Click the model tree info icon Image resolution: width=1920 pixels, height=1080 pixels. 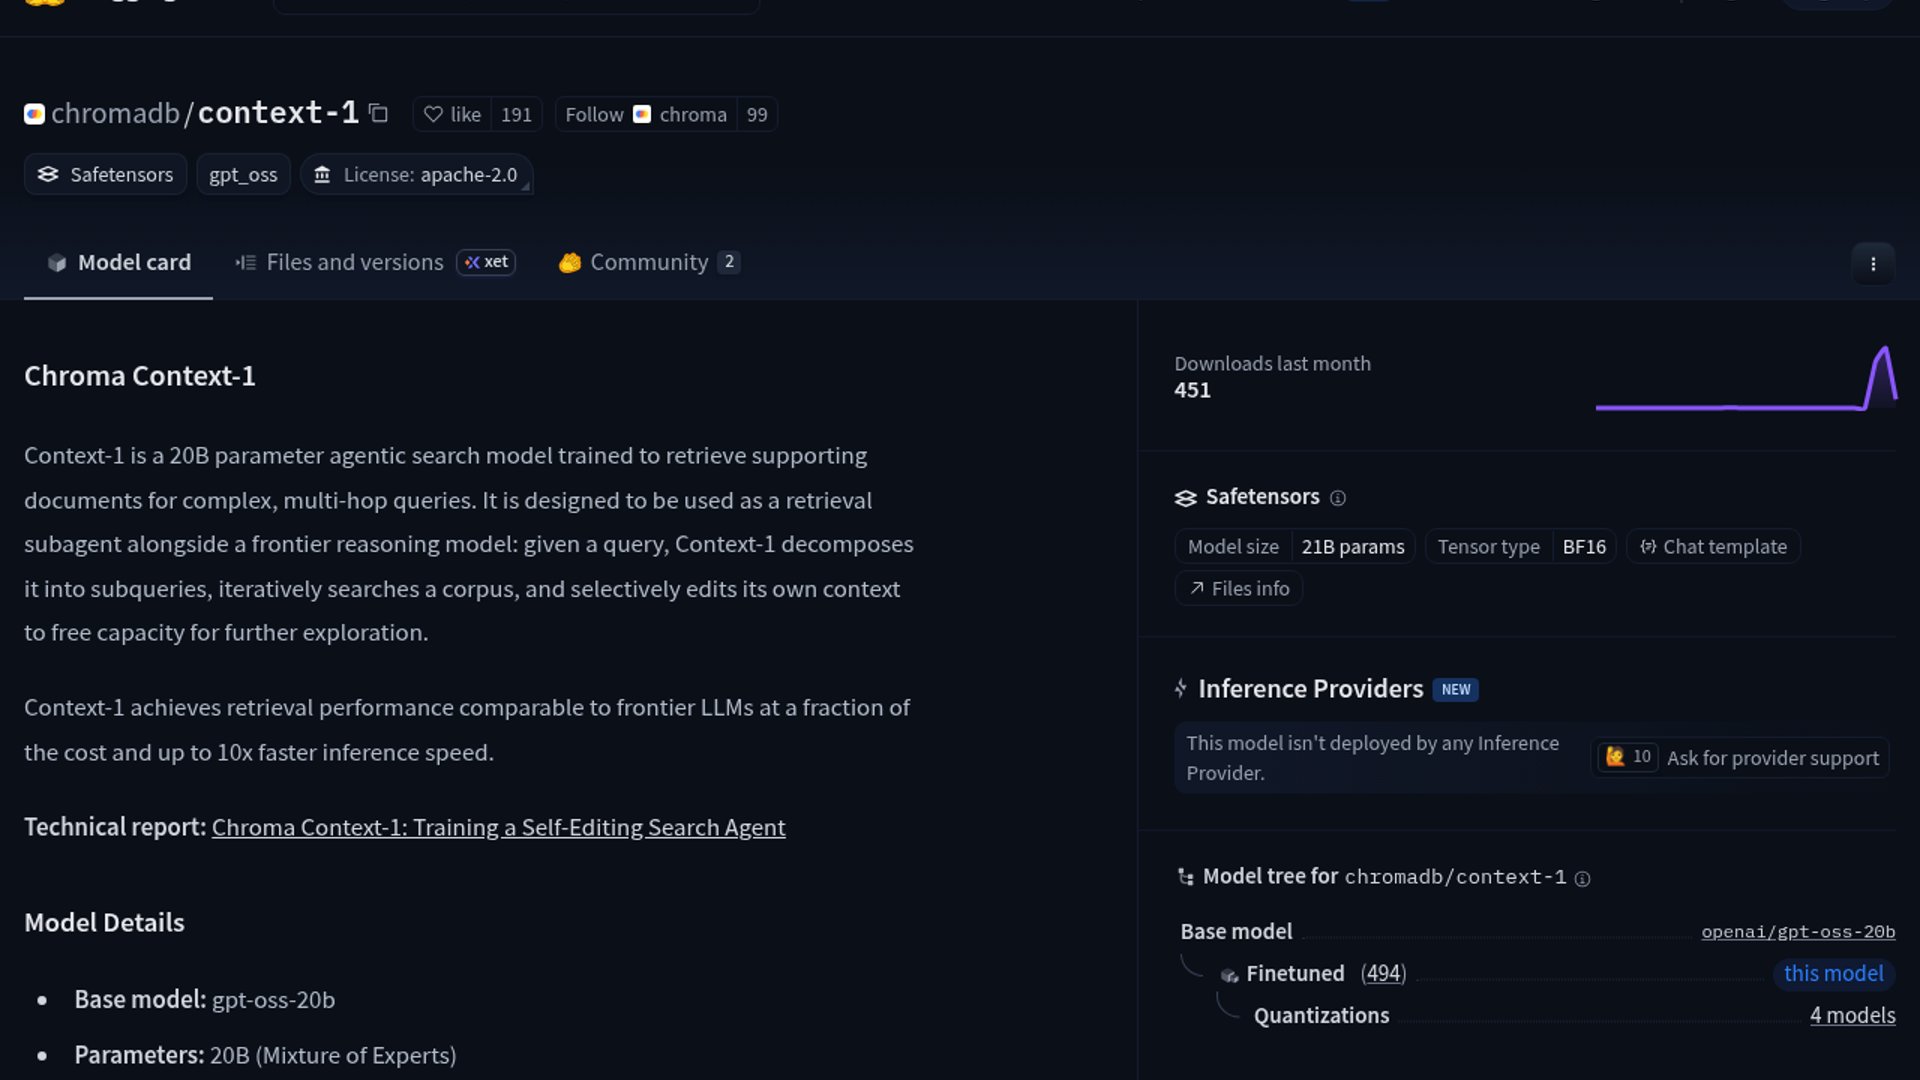[1582, 879]
